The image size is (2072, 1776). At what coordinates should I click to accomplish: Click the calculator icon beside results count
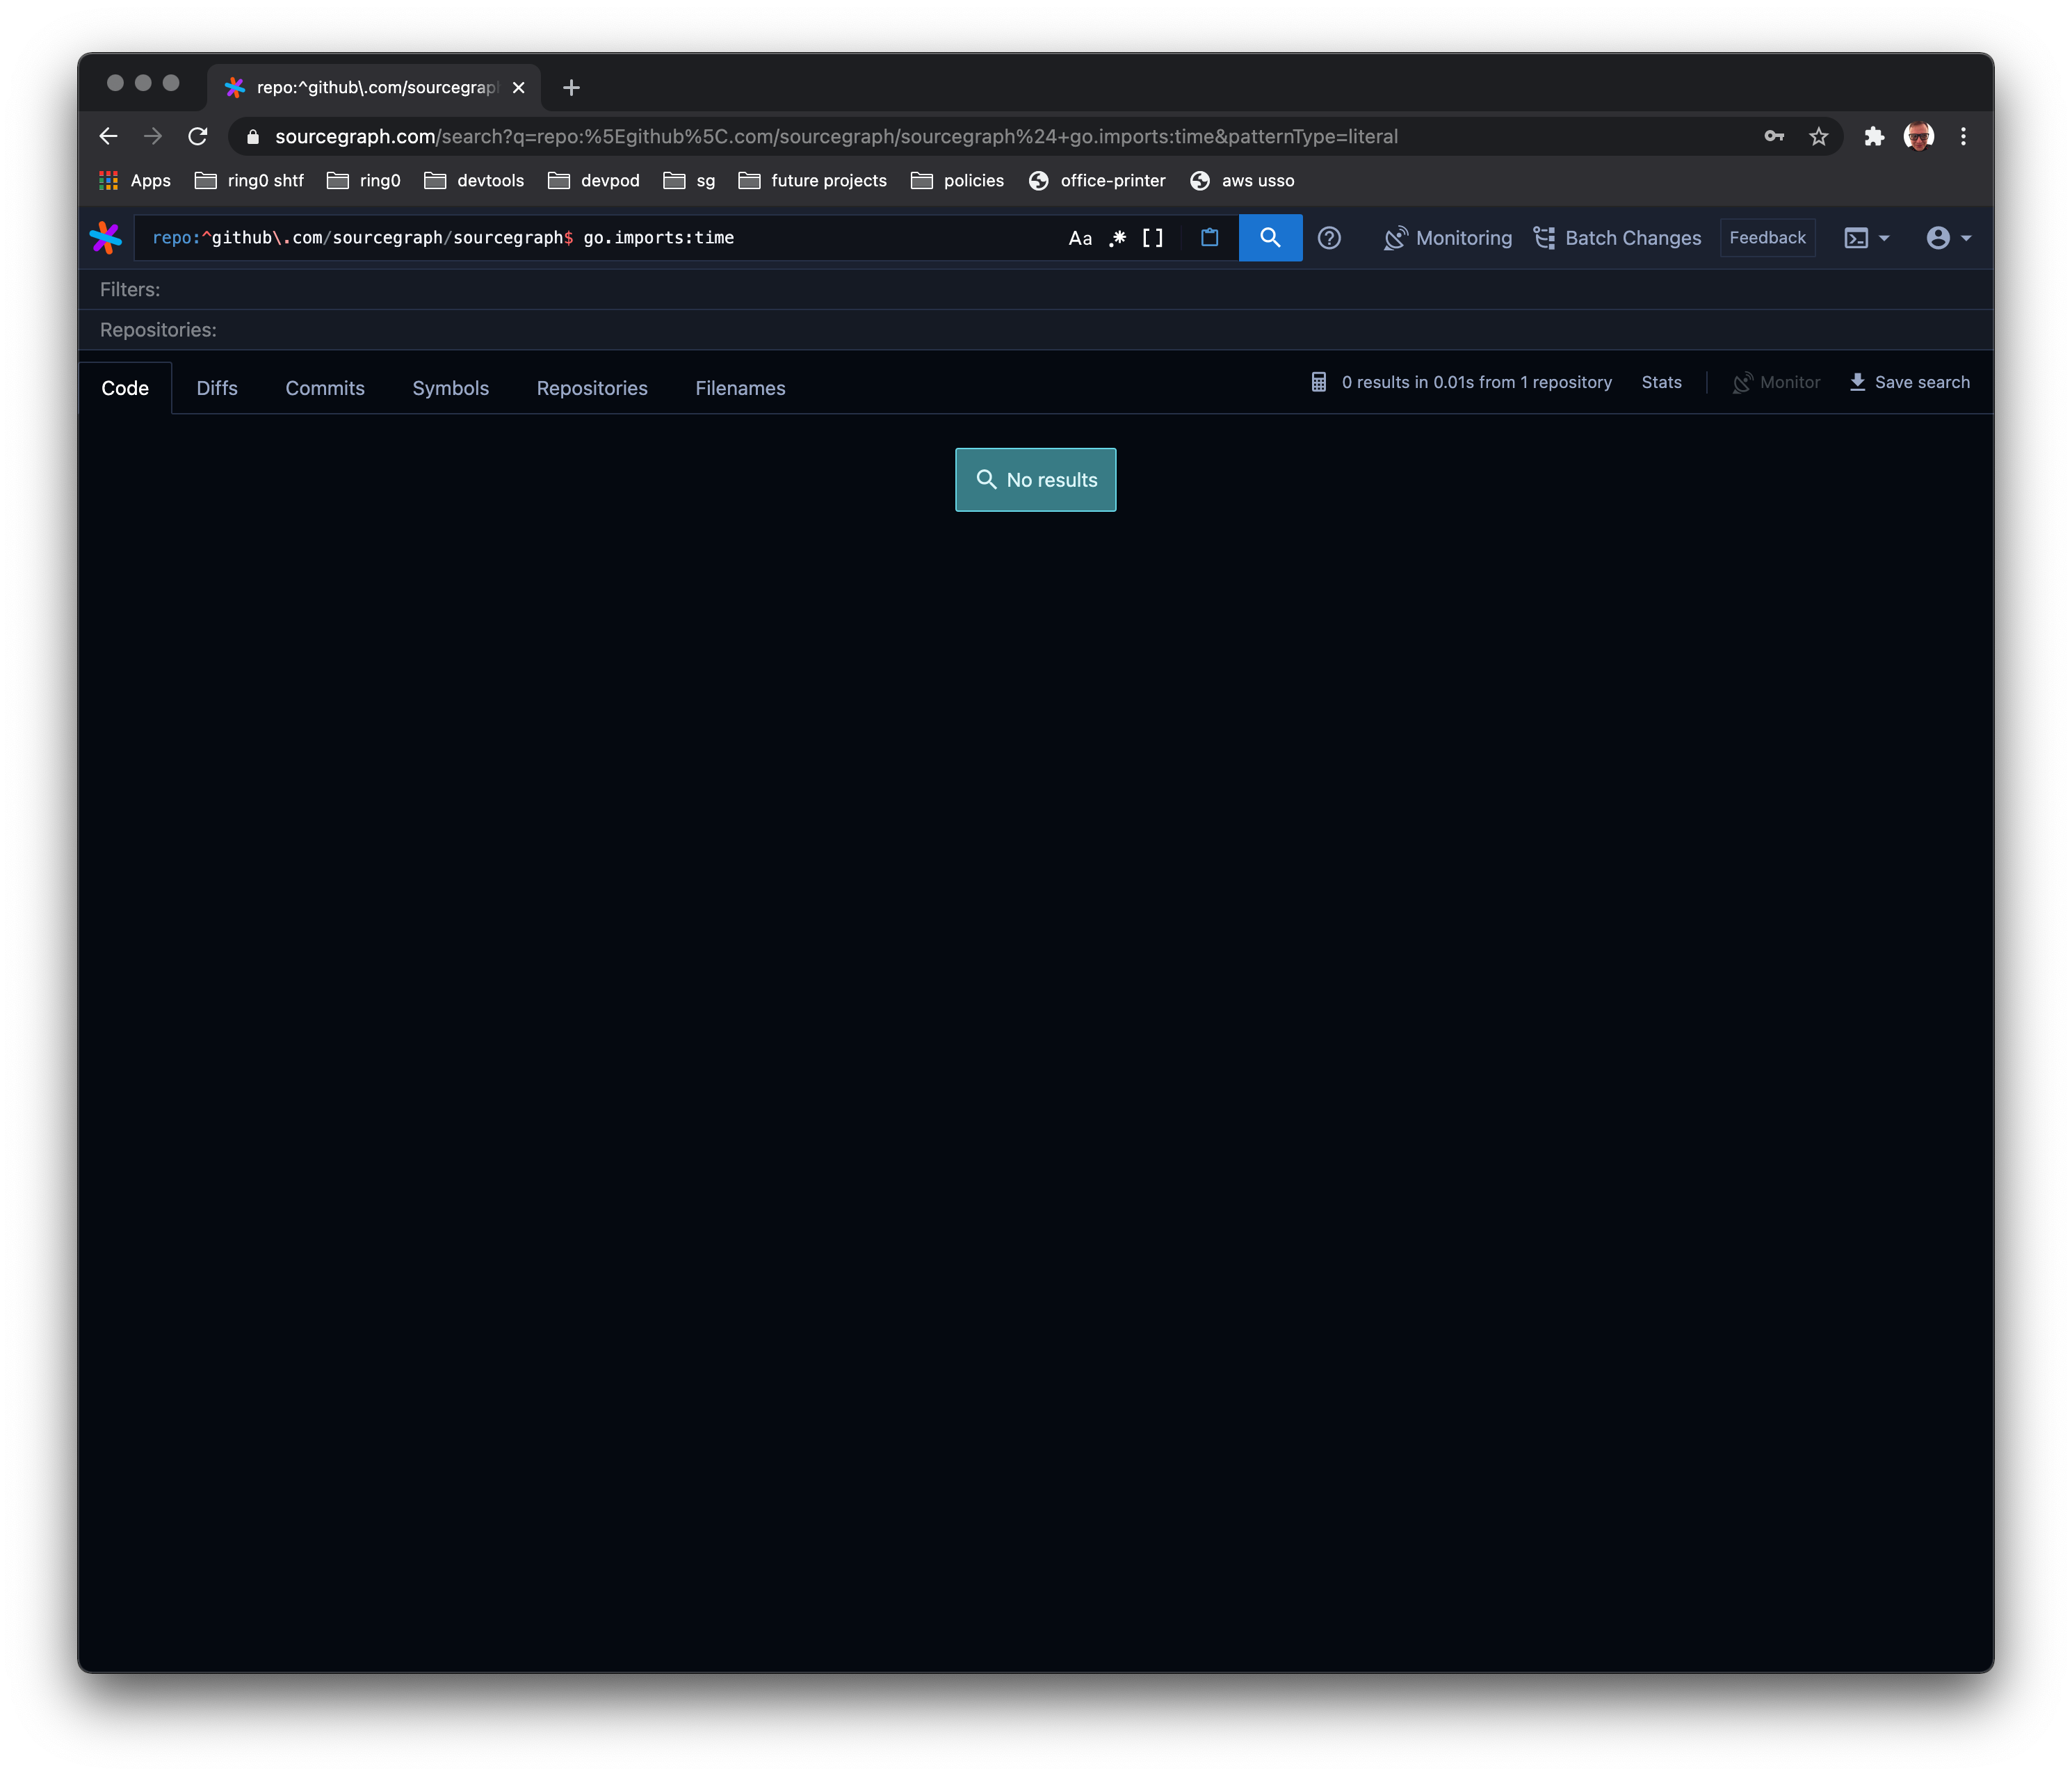tap(1319, 381)
